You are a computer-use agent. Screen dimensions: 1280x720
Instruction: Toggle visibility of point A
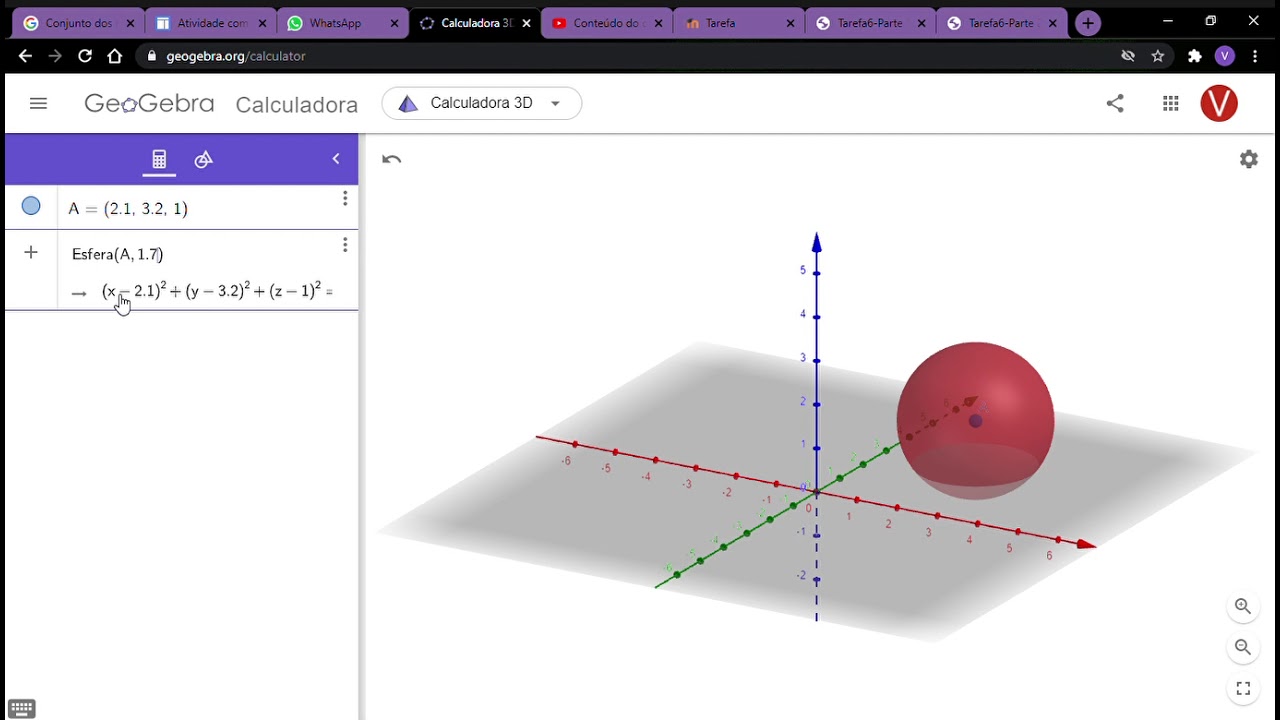point(31,206)
